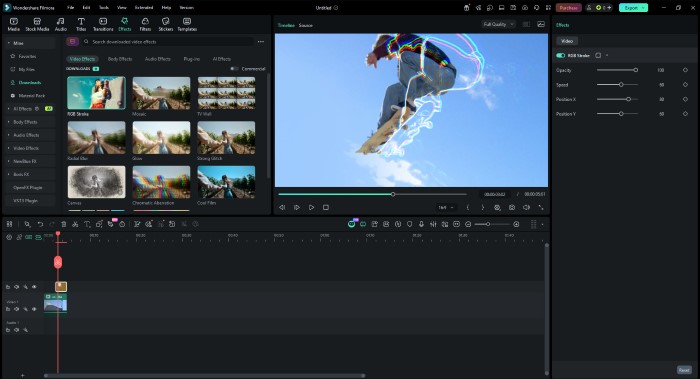Switch to the Source preview tab
This screenshot has height=379, width=700.
[305, 25]
